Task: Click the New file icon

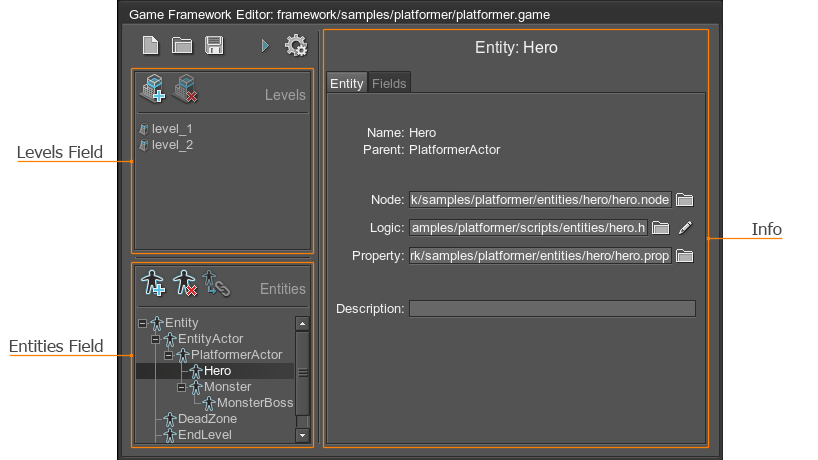Action: pyautogui.click(x=150, y=45)
